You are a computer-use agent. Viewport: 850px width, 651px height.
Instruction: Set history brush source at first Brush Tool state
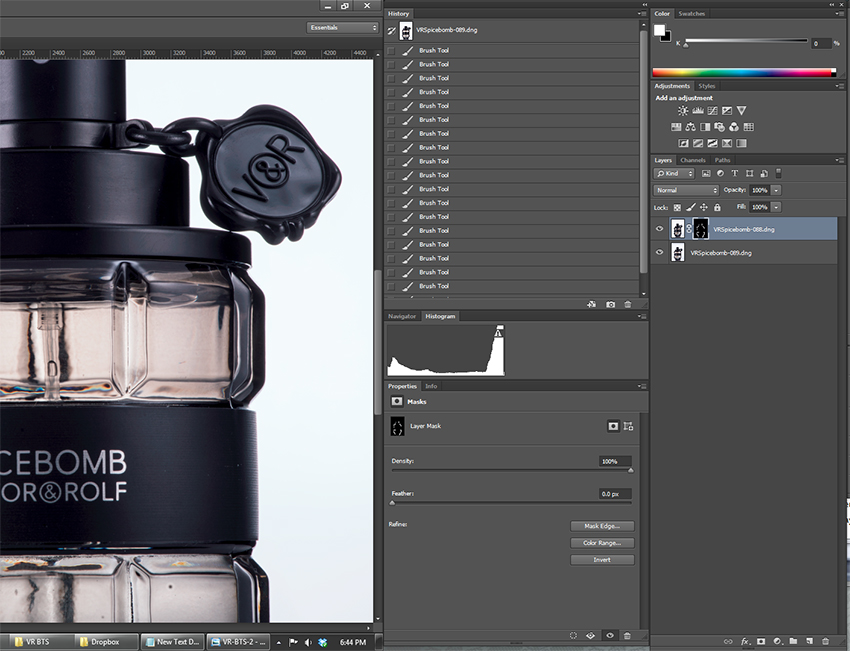tap(391, 50)
